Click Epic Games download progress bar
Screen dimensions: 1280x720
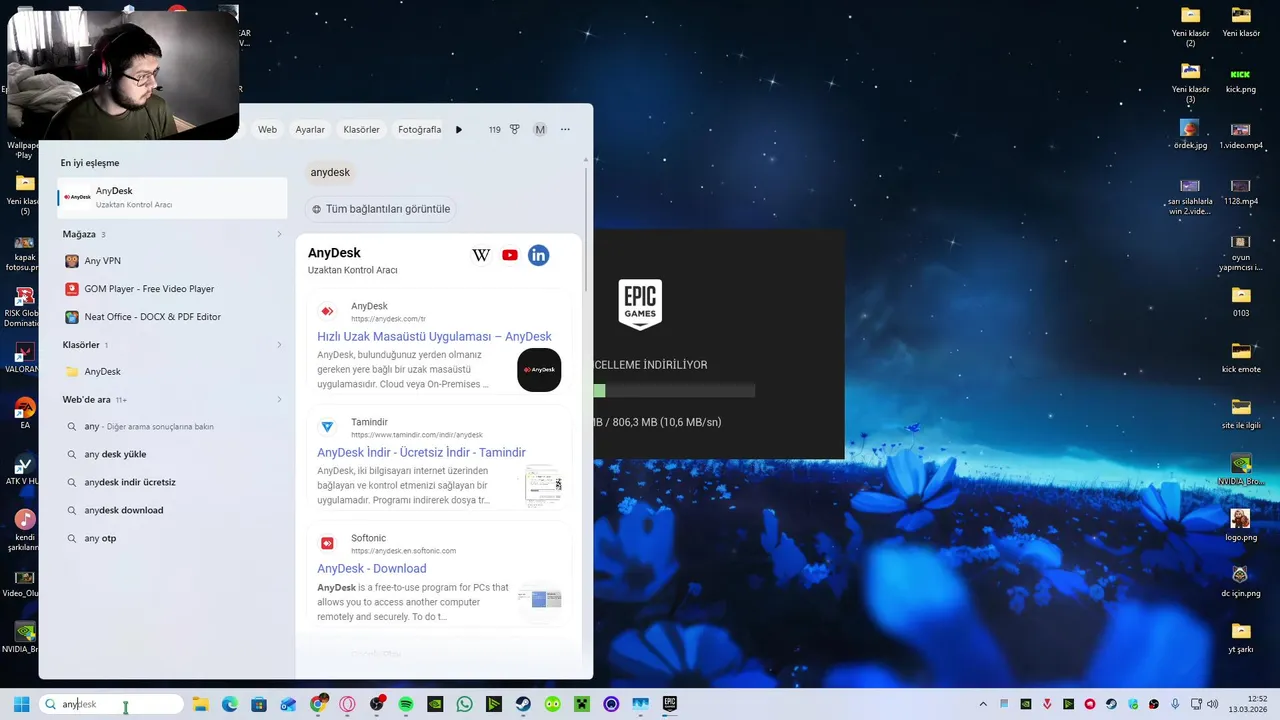pyautogui.click(x=674, y=391)
